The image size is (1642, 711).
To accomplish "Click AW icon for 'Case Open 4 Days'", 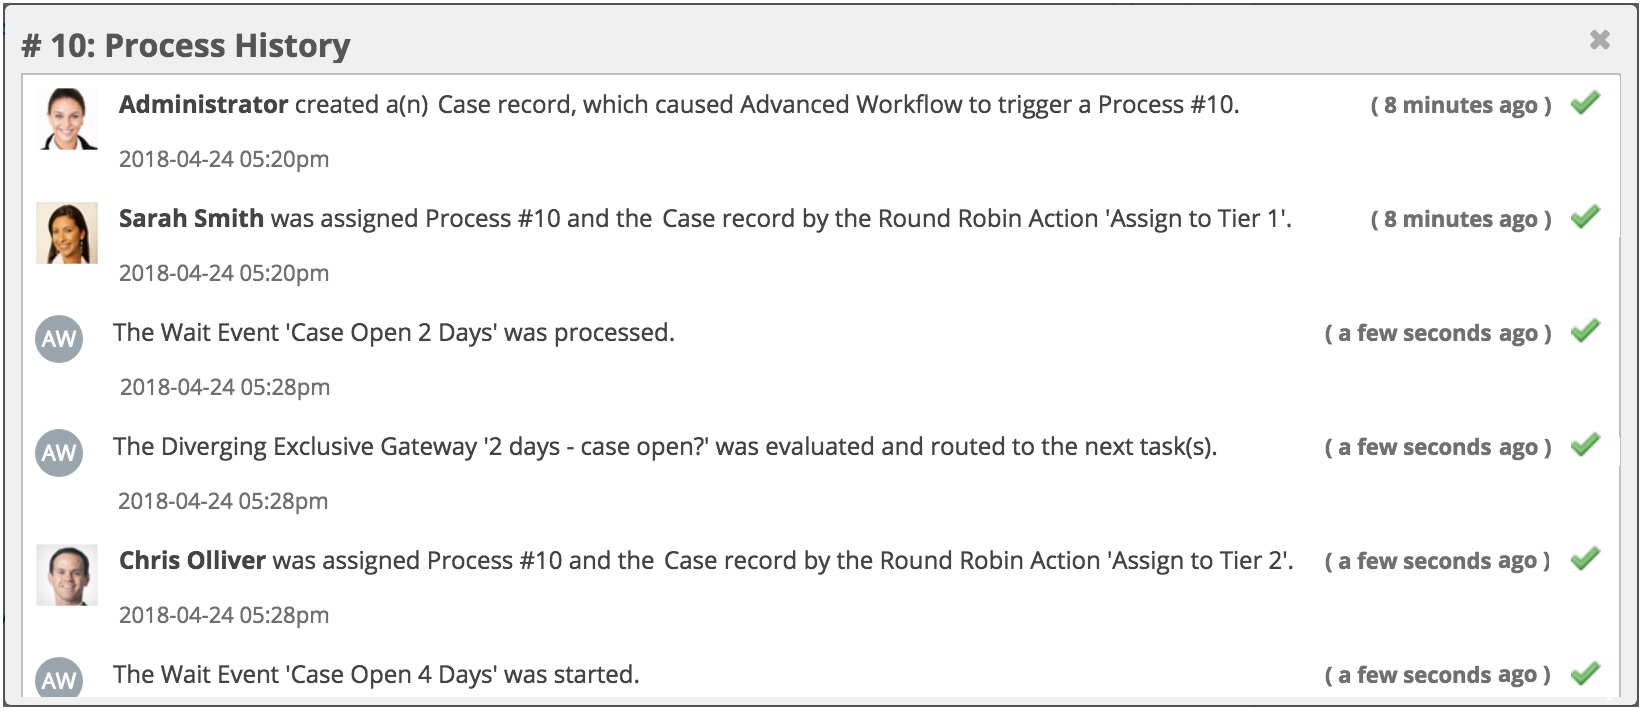I will coord(59,679).
